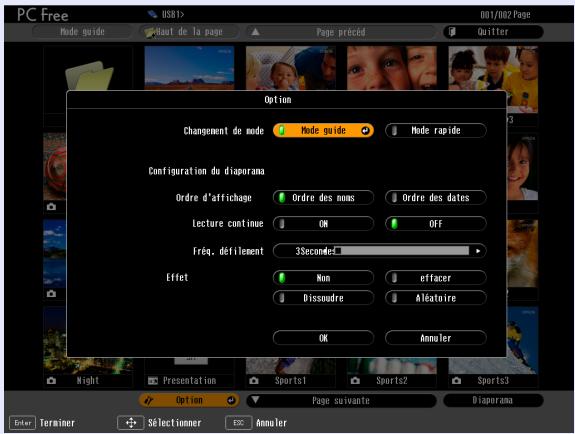The image size is (575, 434).
Task: Click the Sports3 file label
Action: (x=493, y=381)
